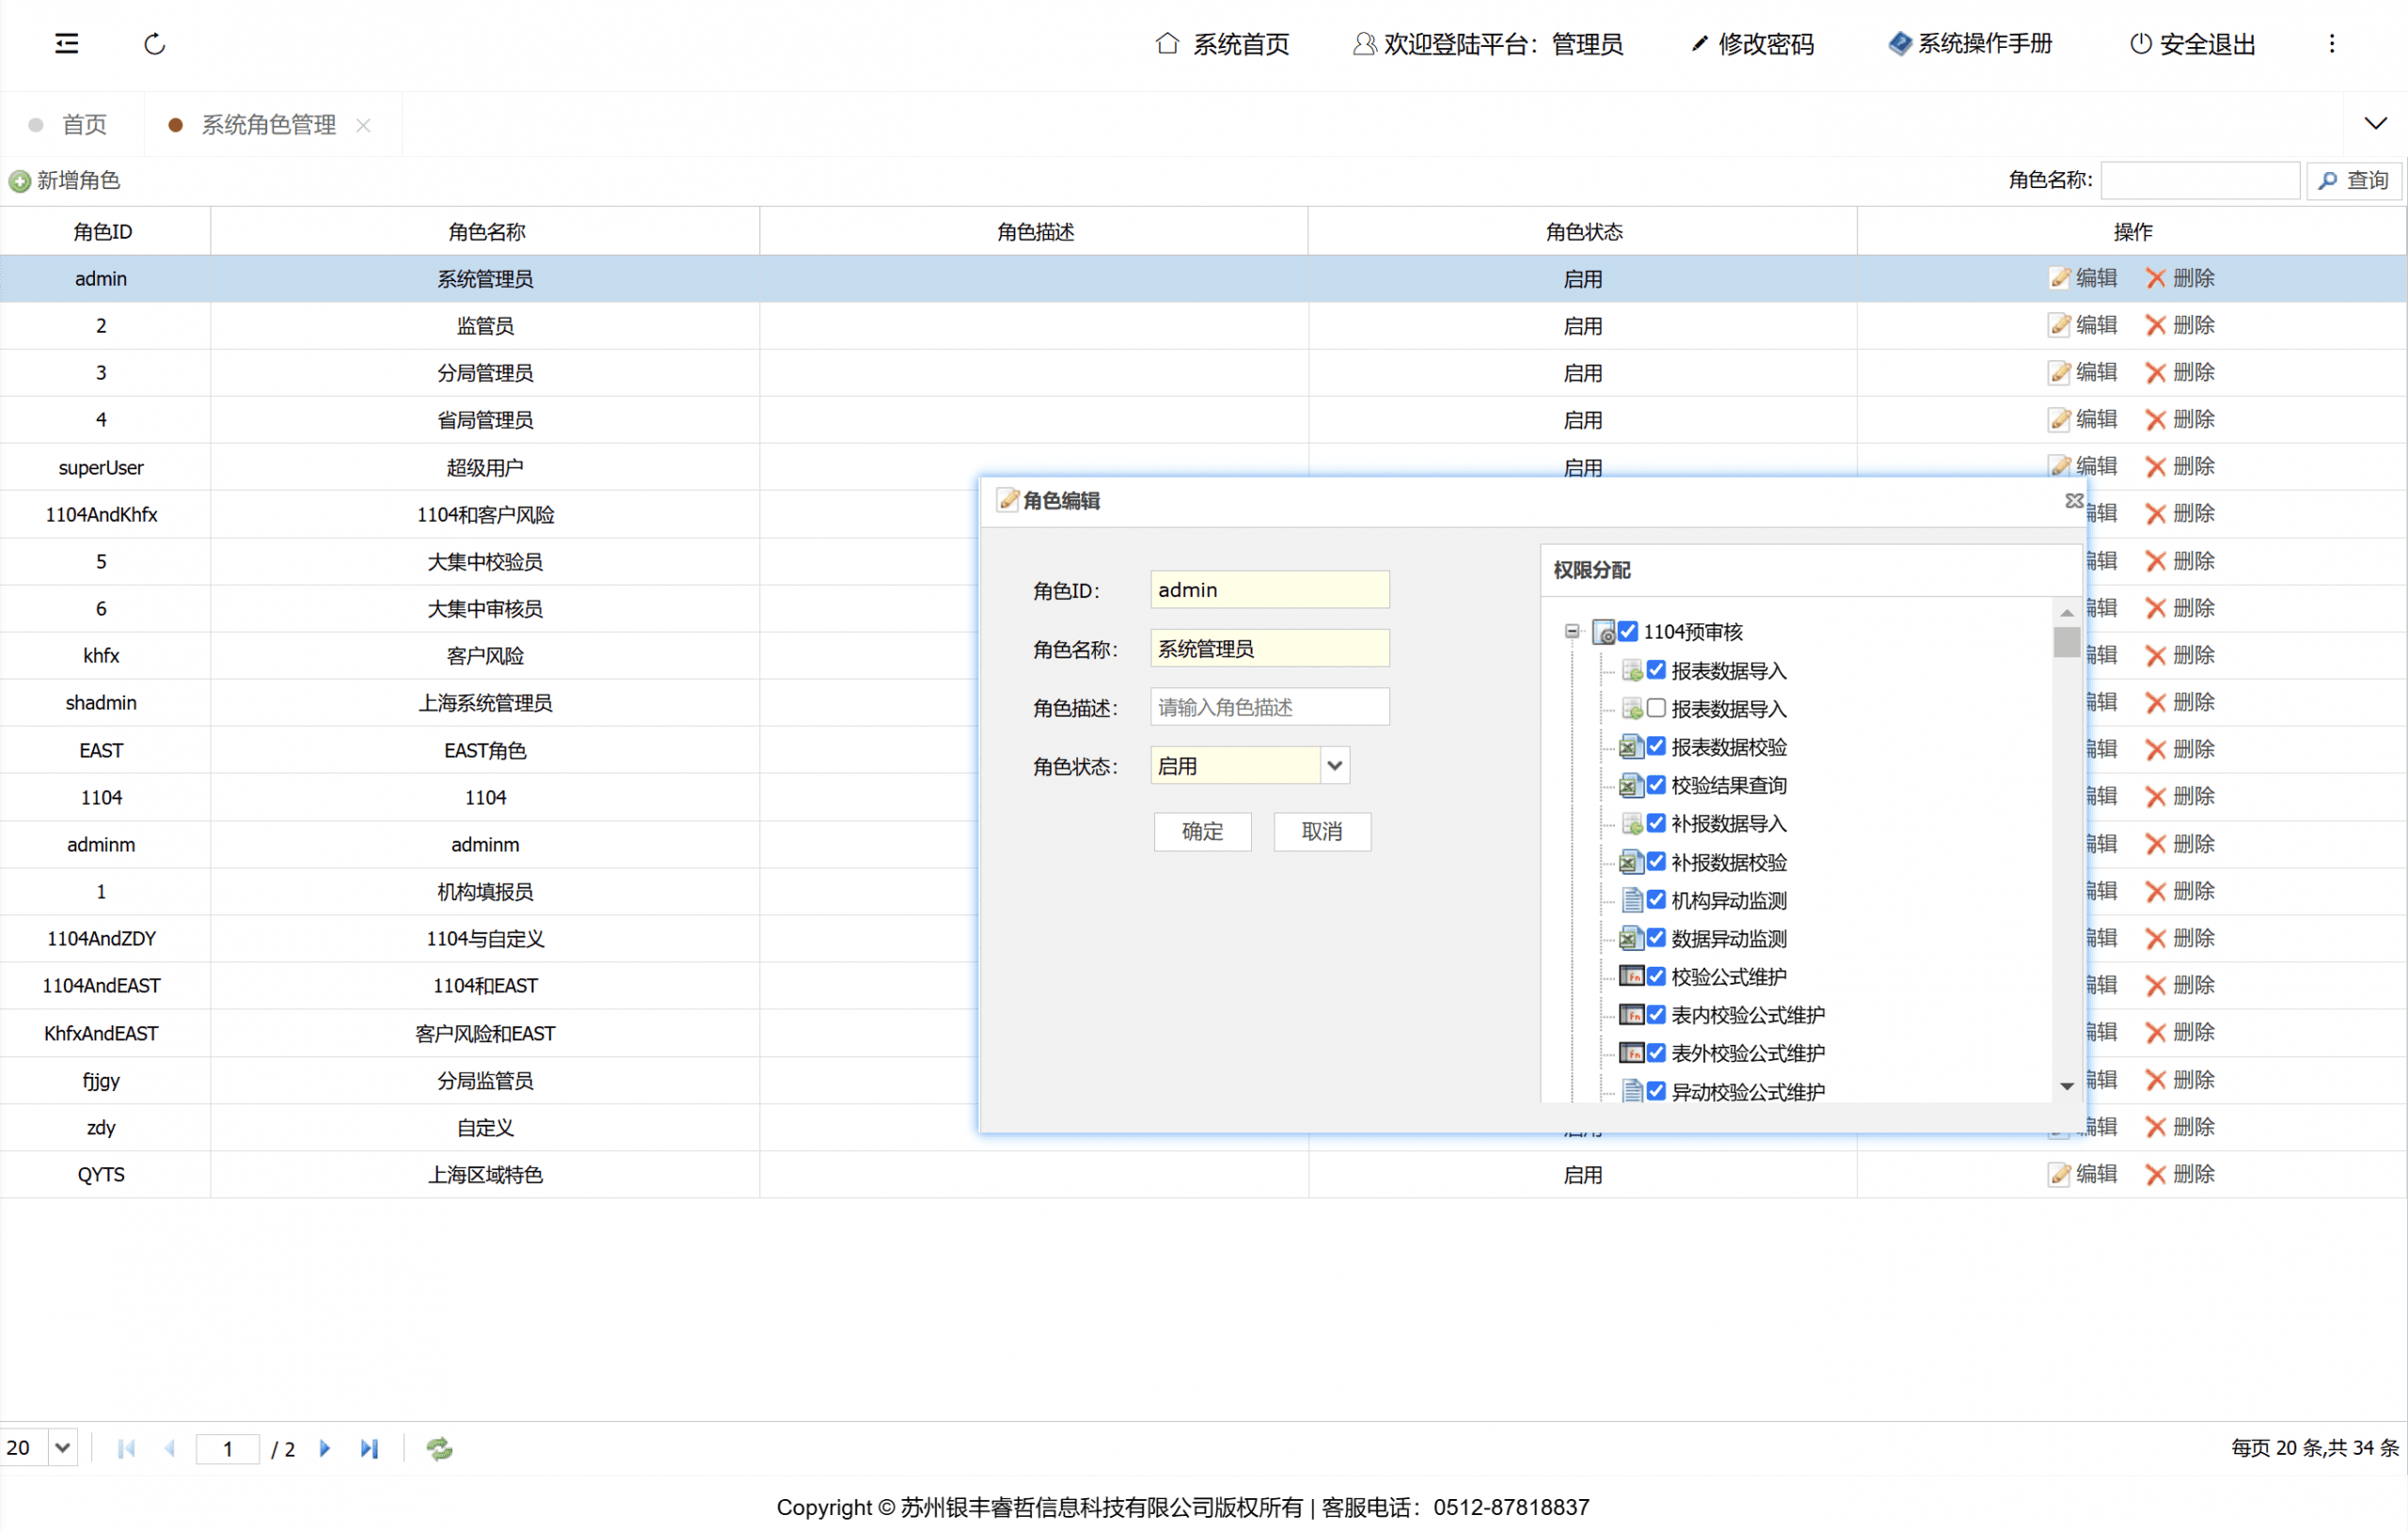
Task: Check the unchecked 报表数据导入 checkbox
Action: click(1656, 708)
